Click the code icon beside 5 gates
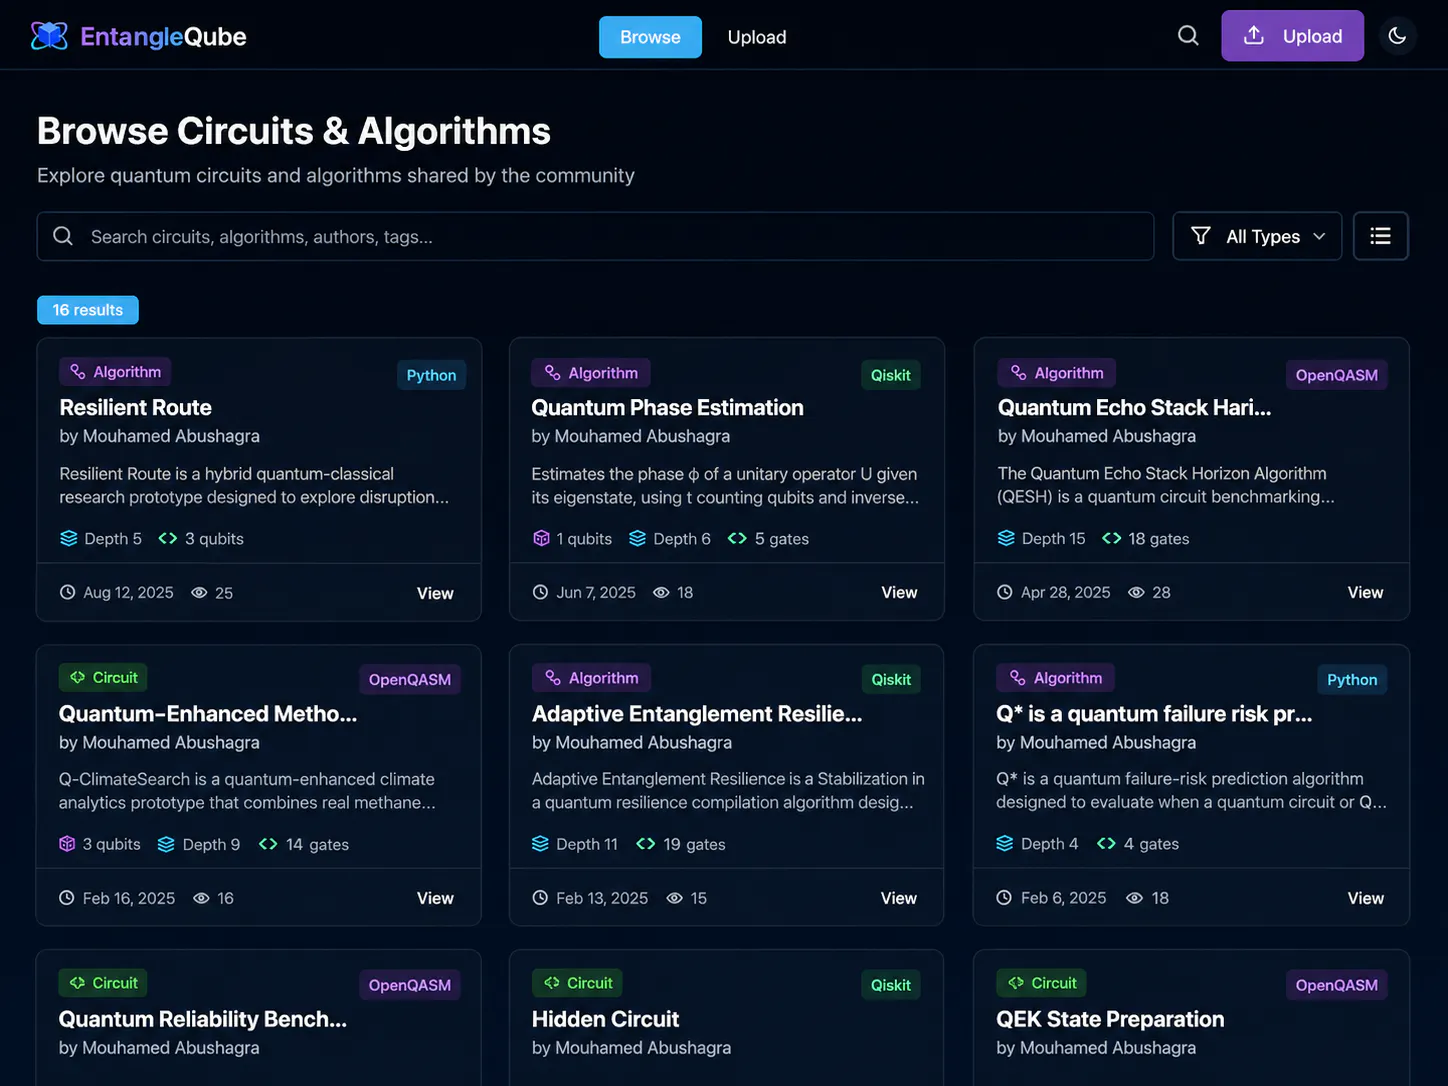Image resolution: width=1448 pixels, height=1086 pixels. point(737,538)
